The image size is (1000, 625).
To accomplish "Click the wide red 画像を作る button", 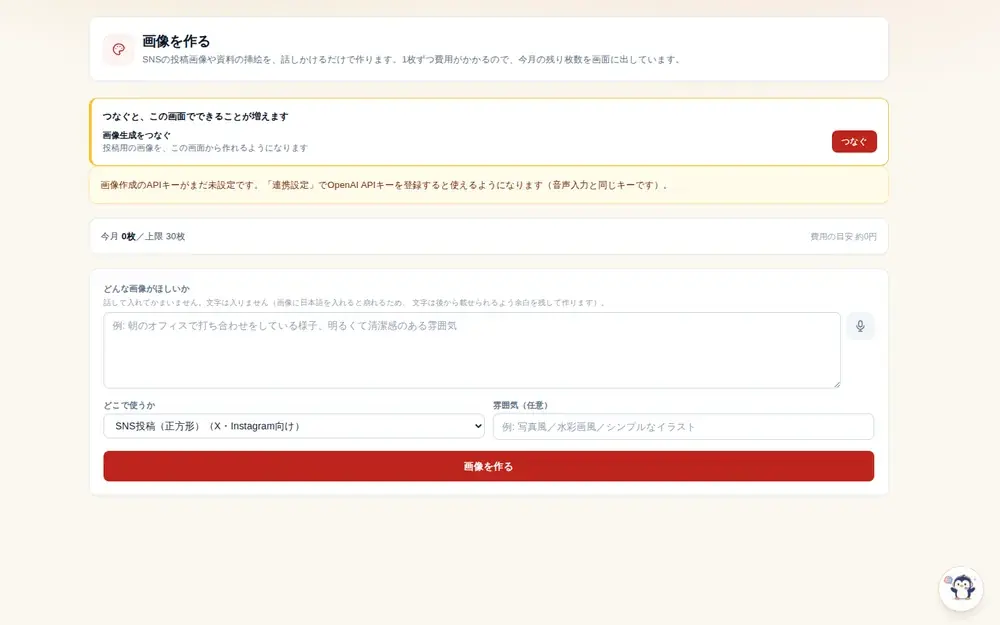I will pyautogui.click(x=489, y=466).
